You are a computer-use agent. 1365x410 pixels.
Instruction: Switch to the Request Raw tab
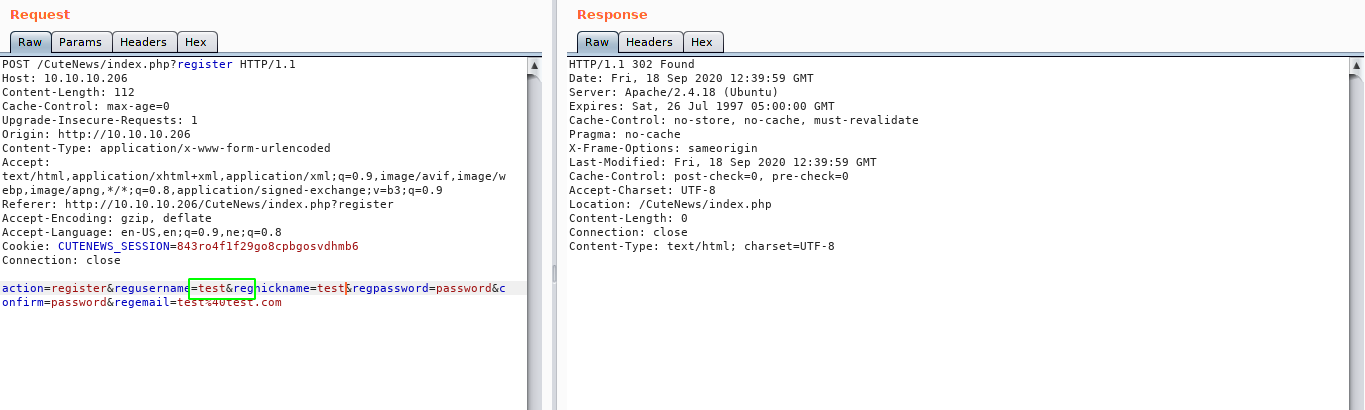(x=30, y=42)
